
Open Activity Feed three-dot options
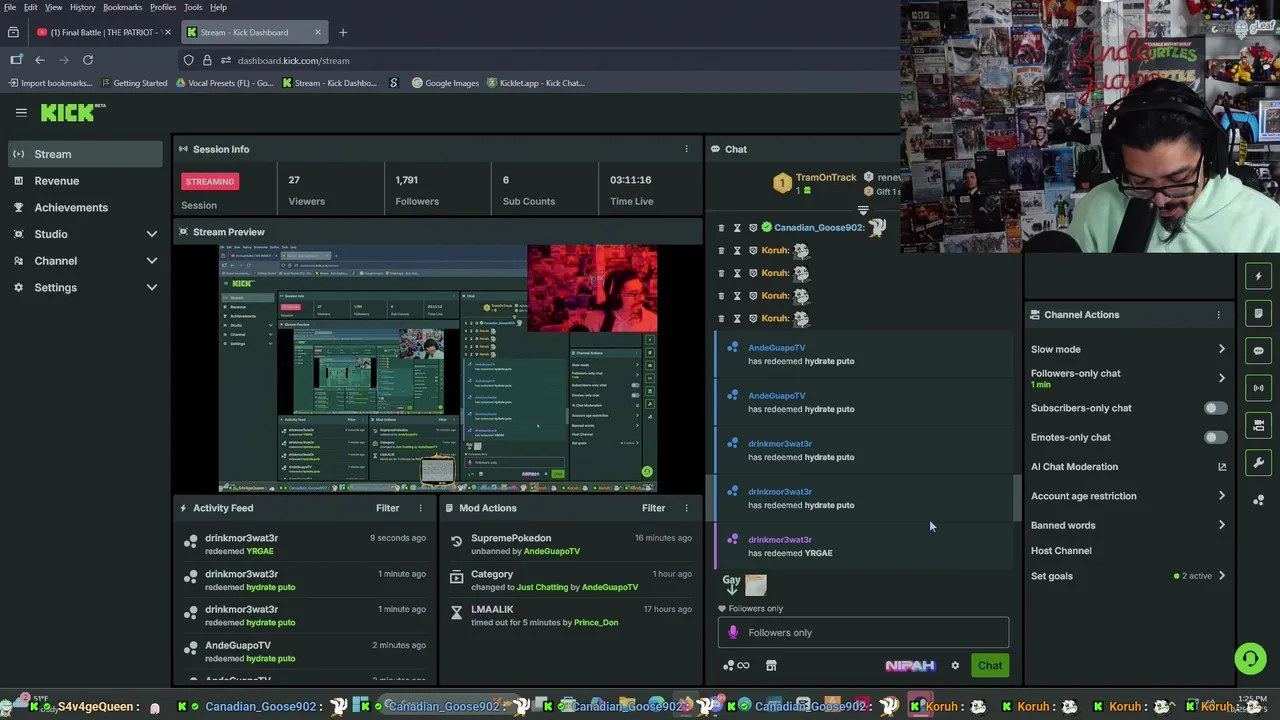point(420,508)
